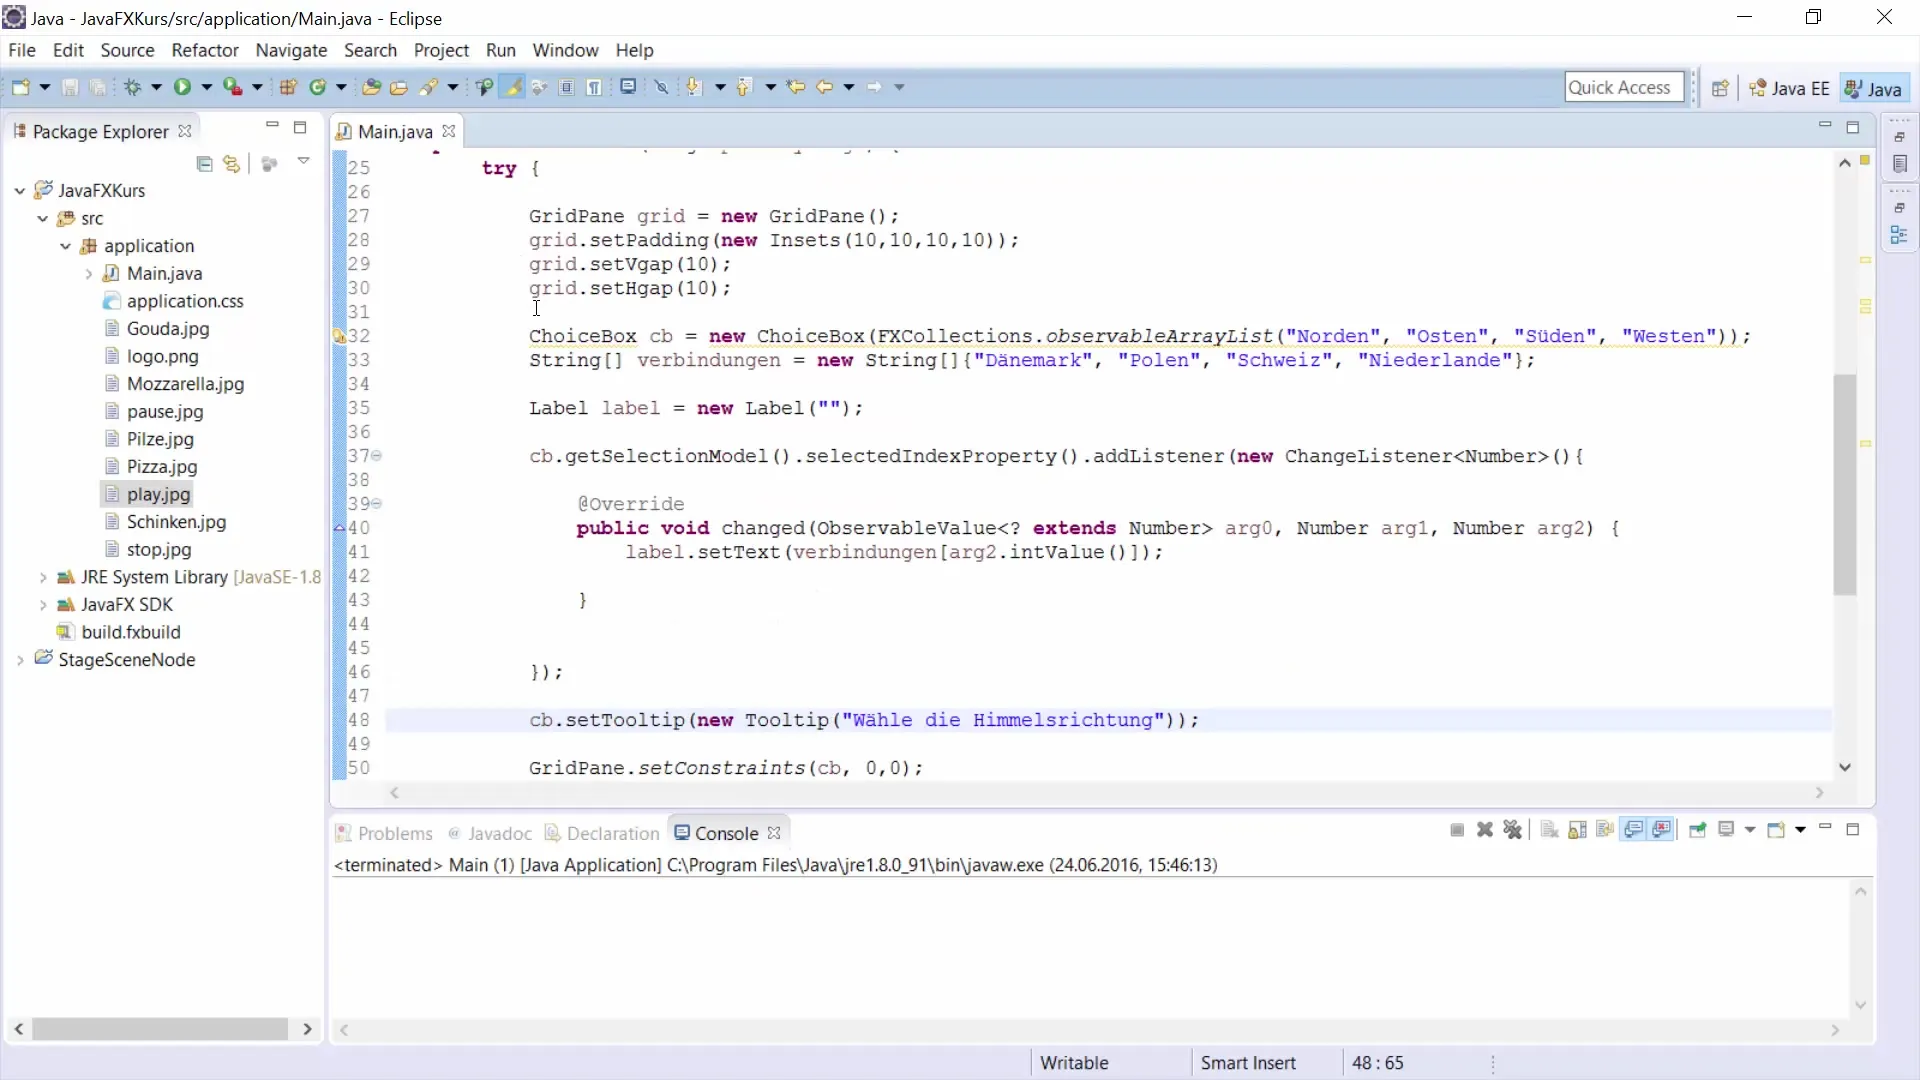Toggle Show Console When Standard Error Changes
1920x1080 pixels.
[x=1662, y=830]
